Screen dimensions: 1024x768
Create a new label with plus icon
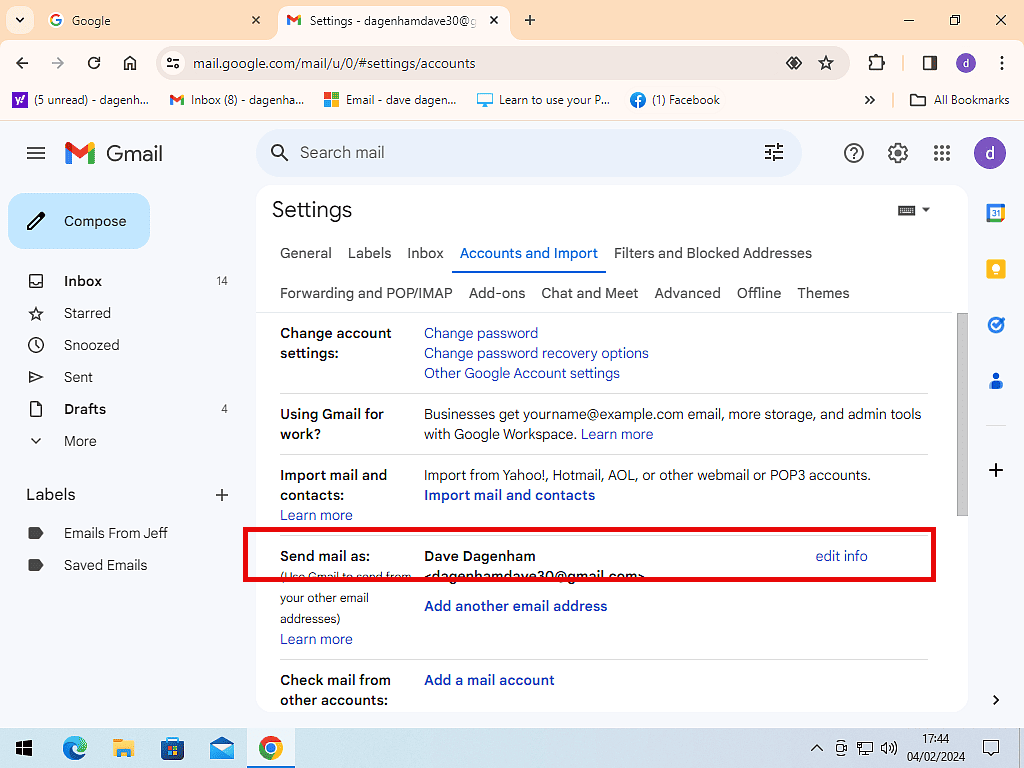(x=222, y=495)
